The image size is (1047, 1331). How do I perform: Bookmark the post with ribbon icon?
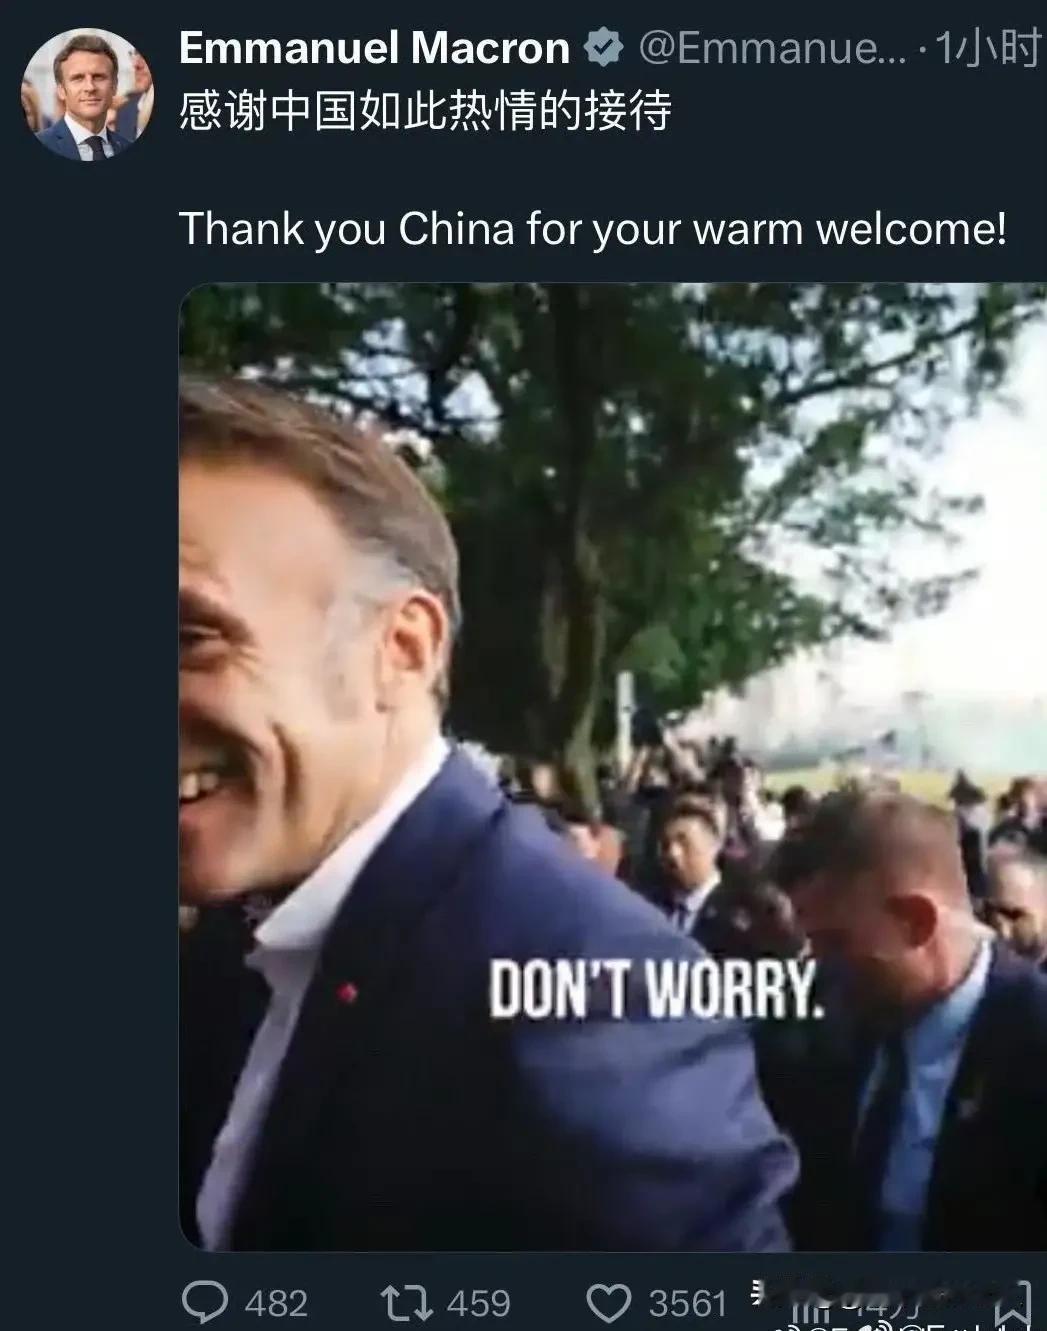coord(1011,1303)
